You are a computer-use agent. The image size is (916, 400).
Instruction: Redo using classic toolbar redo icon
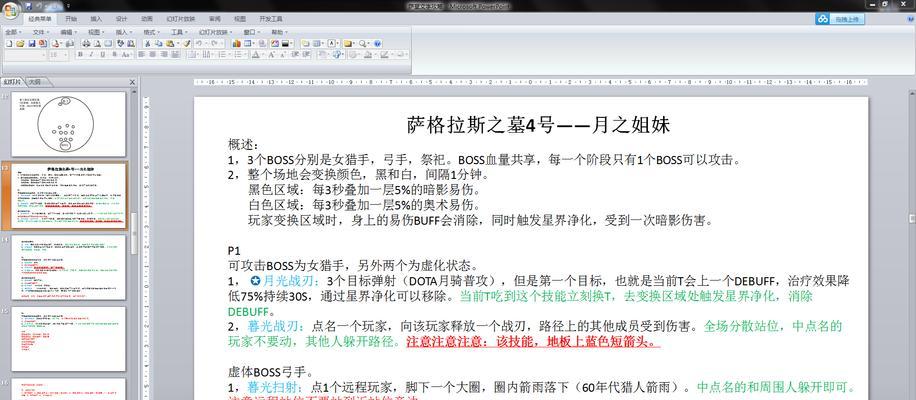click(214, 44)
